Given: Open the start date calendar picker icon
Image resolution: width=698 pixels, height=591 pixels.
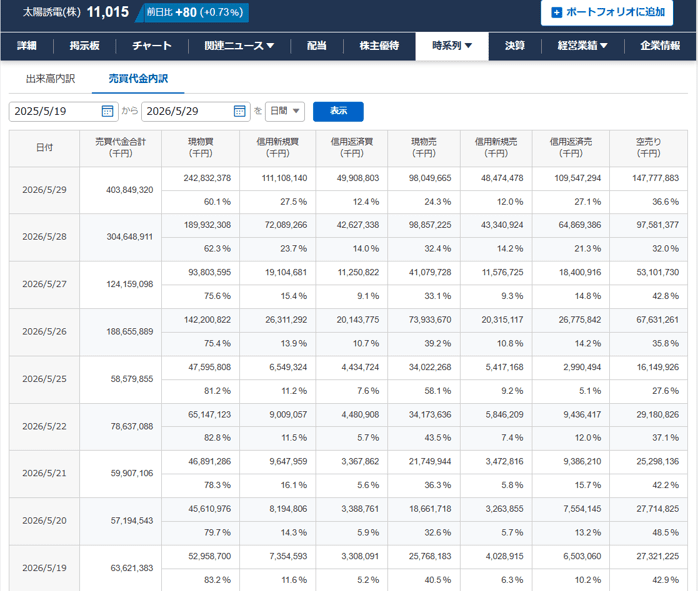Looking at the screenshot, I should [x=107, y=111].
